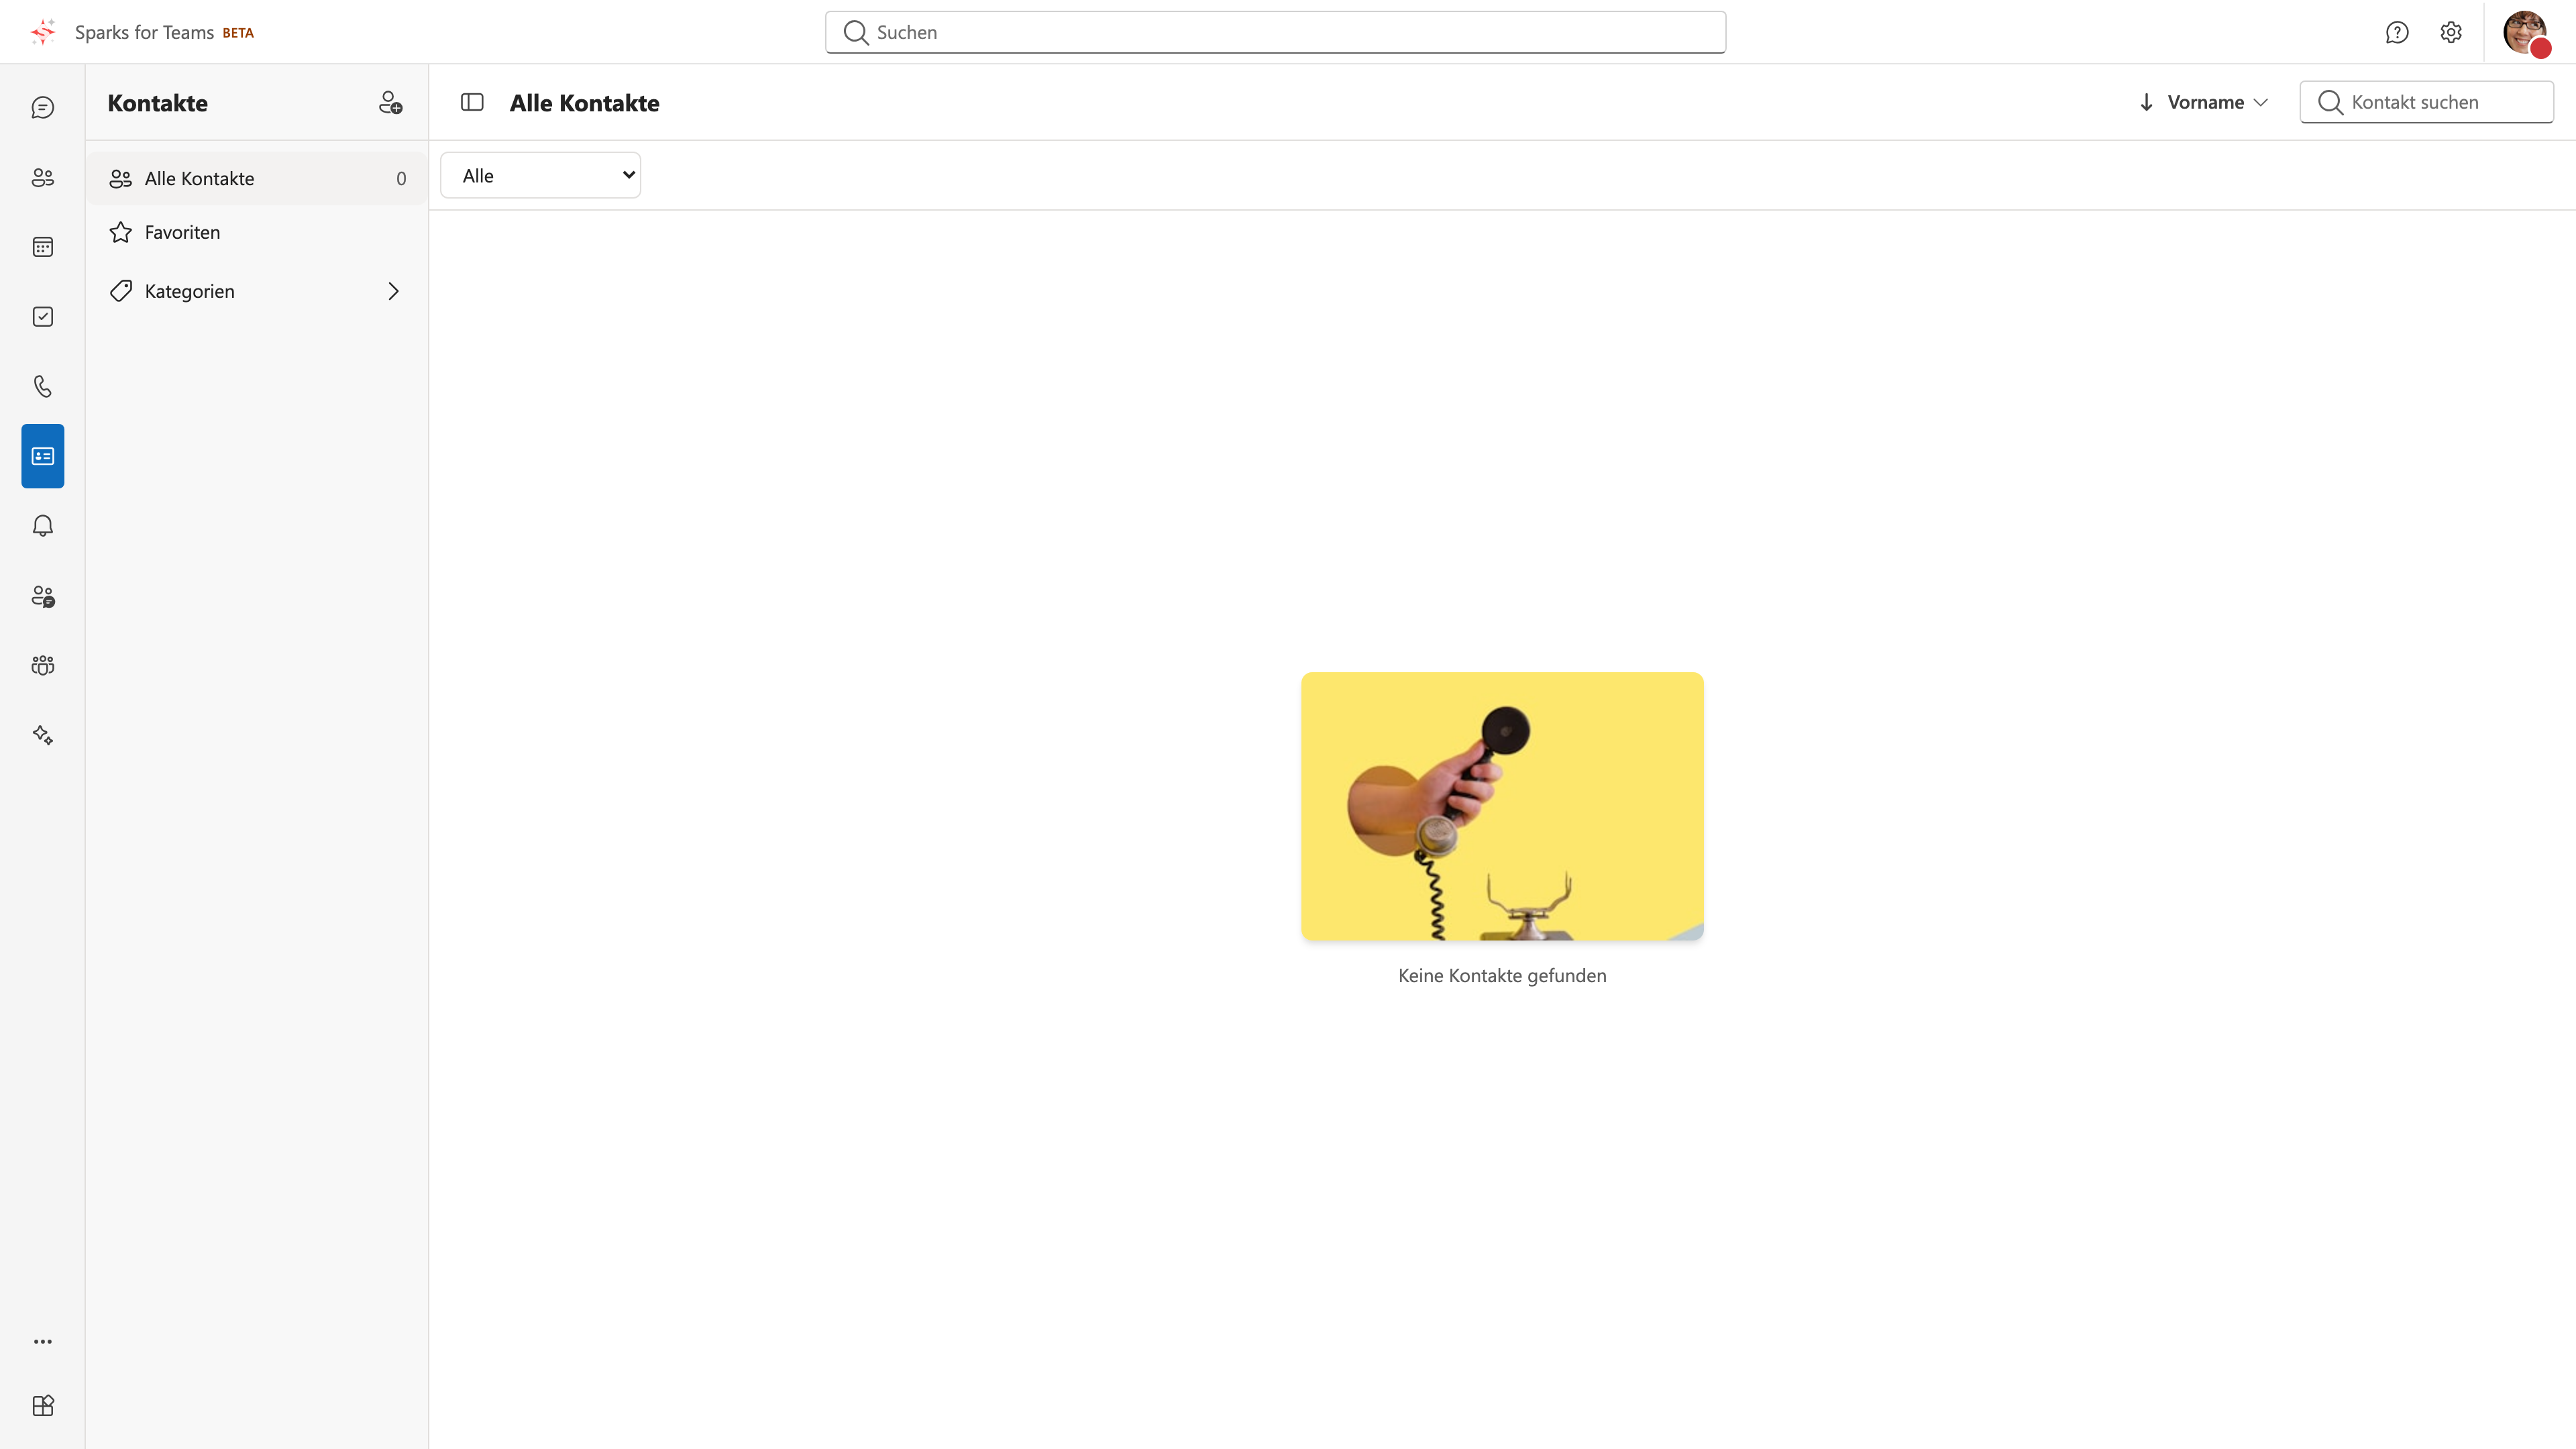Open the apps grid icon at bottom
This screenshot has height=1449, width=2576.
[42, 1405]
